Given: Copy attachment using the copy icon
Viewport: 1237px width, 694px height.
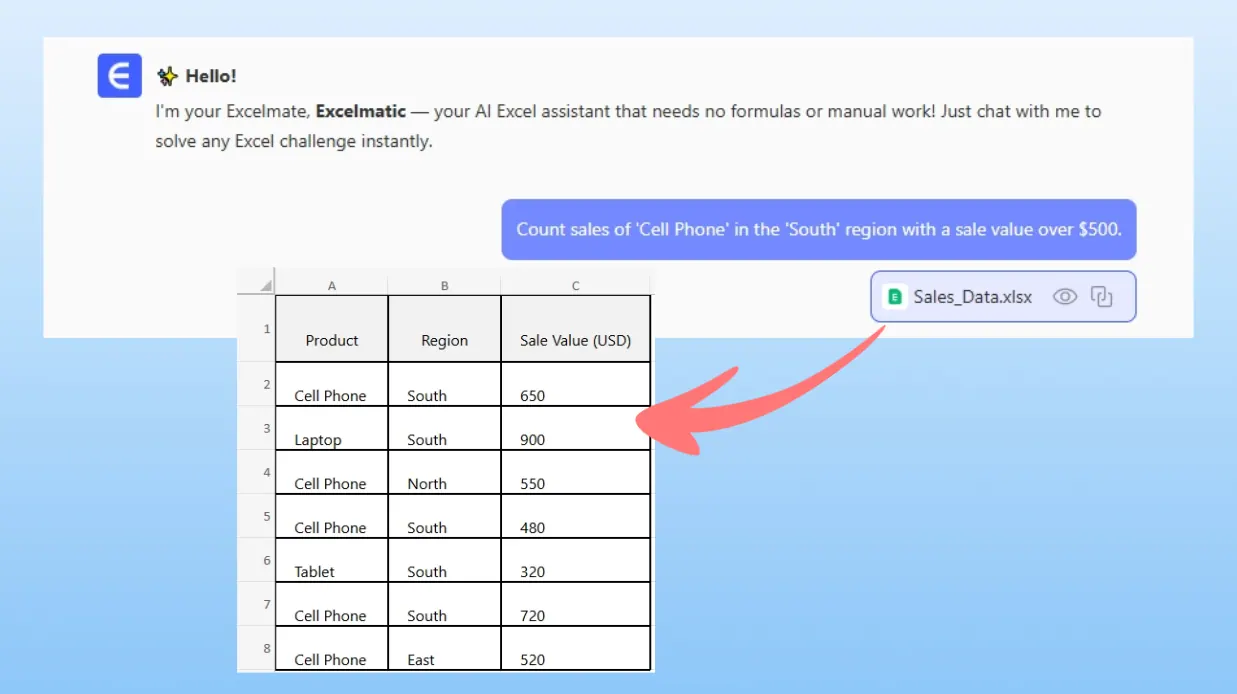Looking at the screenshot, I should 1102,297.
